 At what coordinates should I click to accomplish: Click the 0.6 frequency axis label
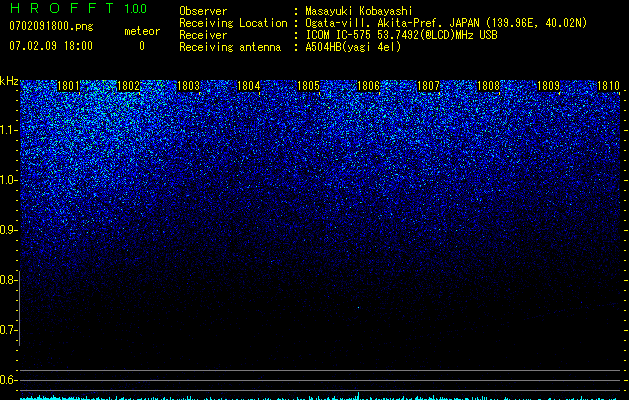tap(8, 380)
